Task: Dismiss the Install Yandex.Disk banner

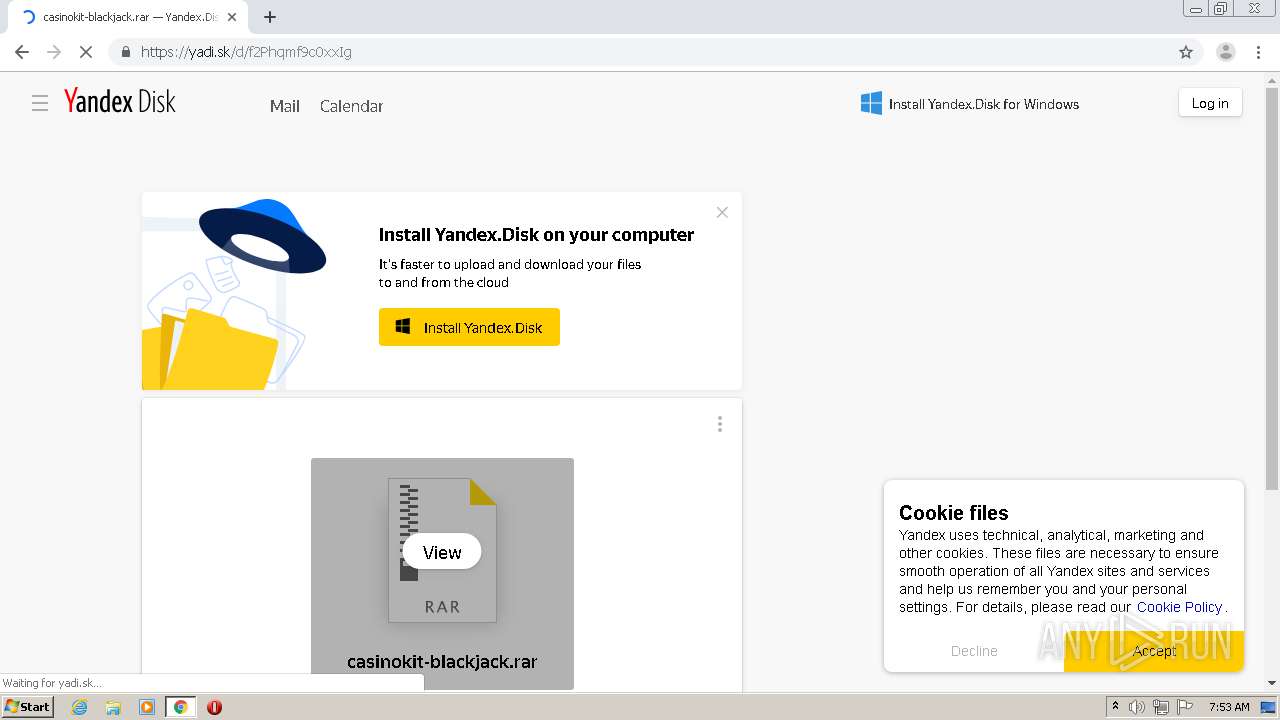Action: tap(722, 212)
